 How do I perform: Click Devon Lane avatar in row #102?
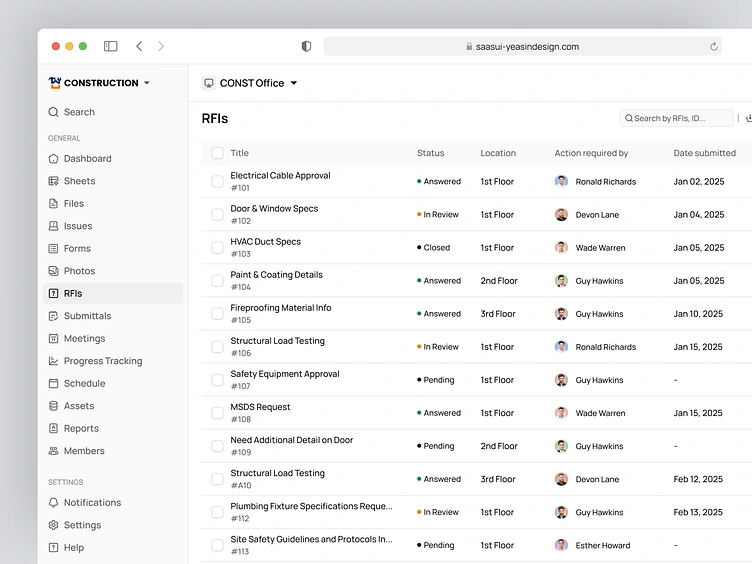(561, 214)
